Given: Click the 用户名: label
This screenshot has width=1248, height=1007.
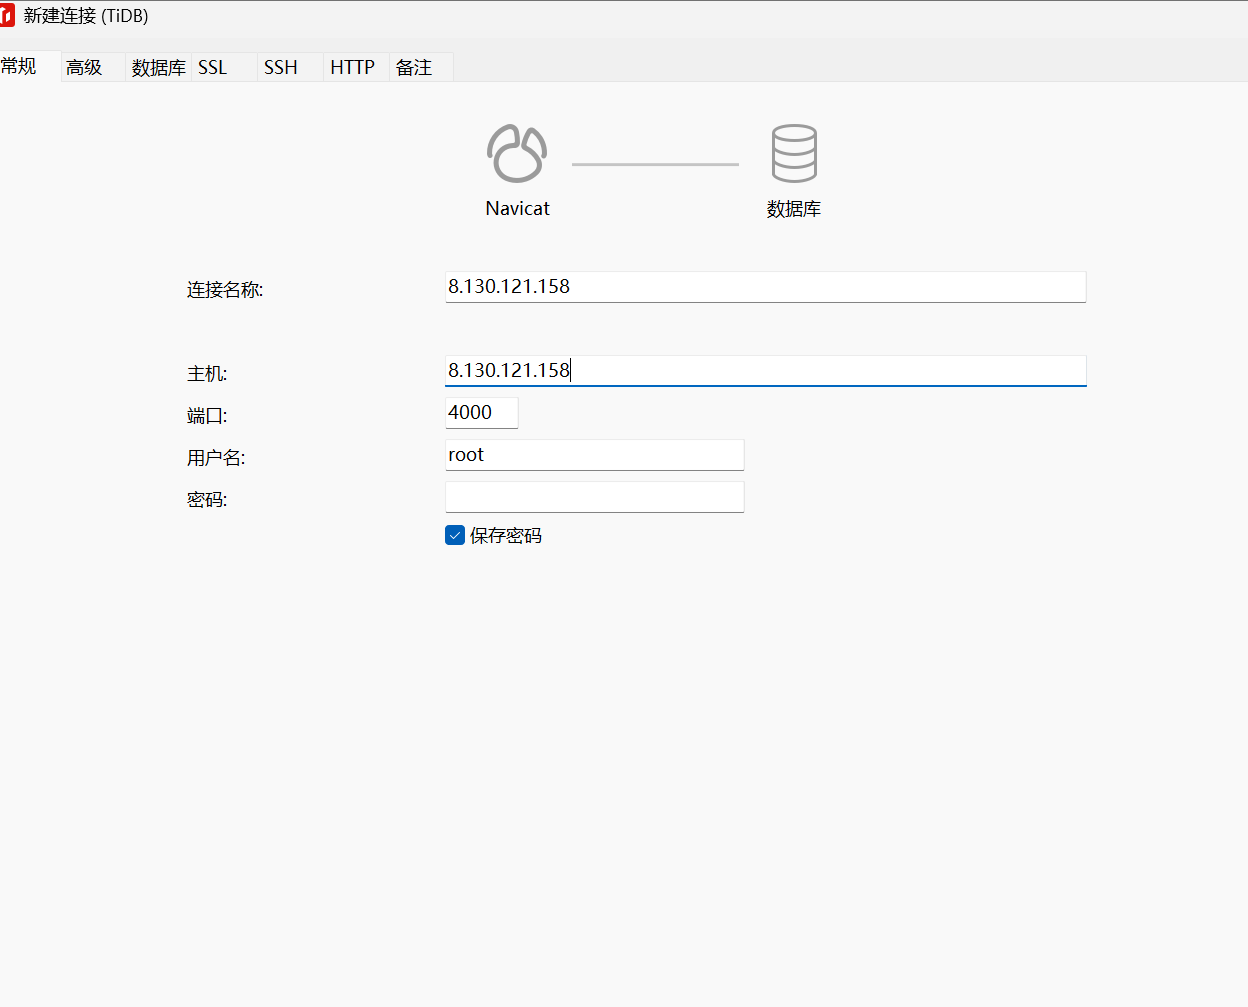Looking at the screenshot, I should coord(216,458).
